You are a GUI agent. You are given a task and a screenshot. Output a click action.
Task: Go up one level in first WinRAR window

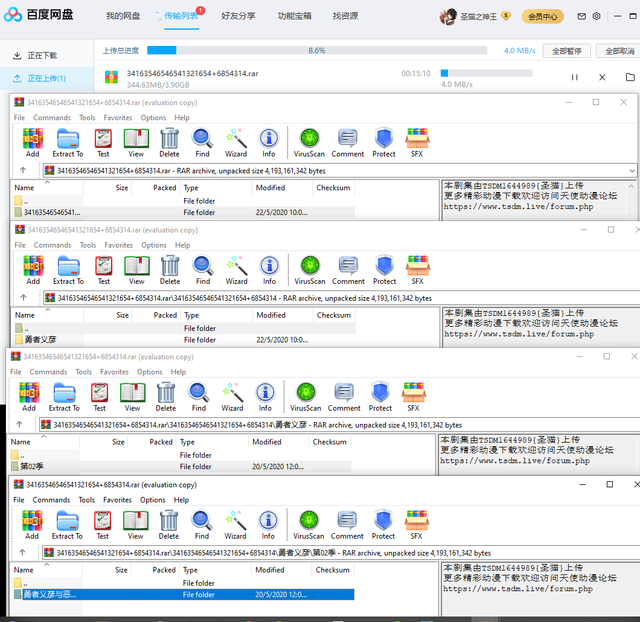(23, 170)
